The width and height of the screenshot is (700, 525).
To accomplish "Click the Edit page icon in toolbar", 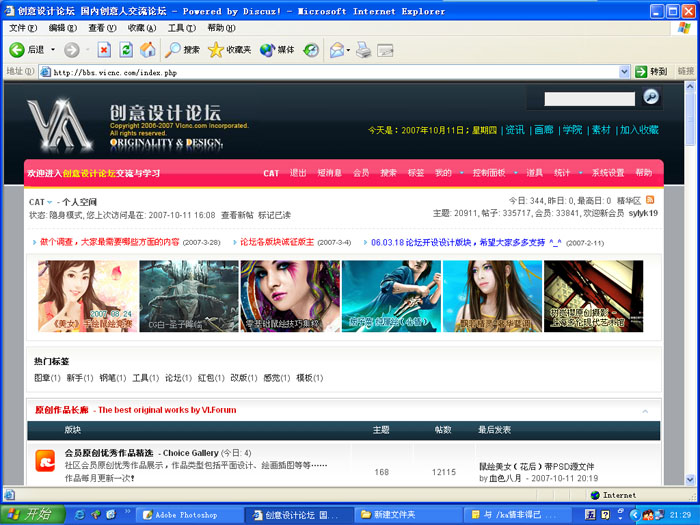I will (x=385, y=50).
